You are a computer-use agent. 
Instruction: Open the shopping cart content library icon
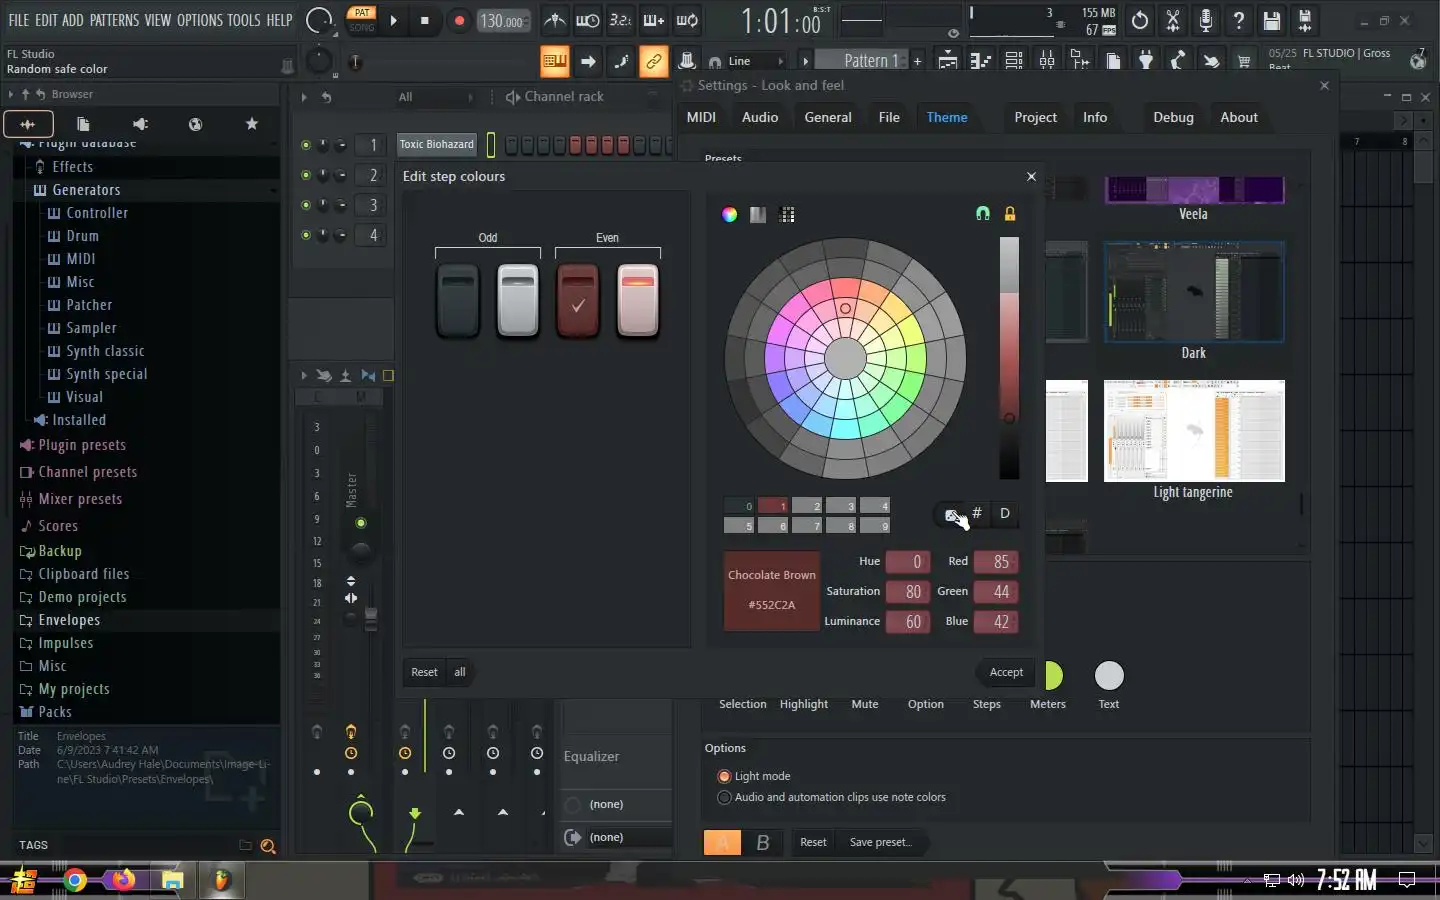point(1244,61)
